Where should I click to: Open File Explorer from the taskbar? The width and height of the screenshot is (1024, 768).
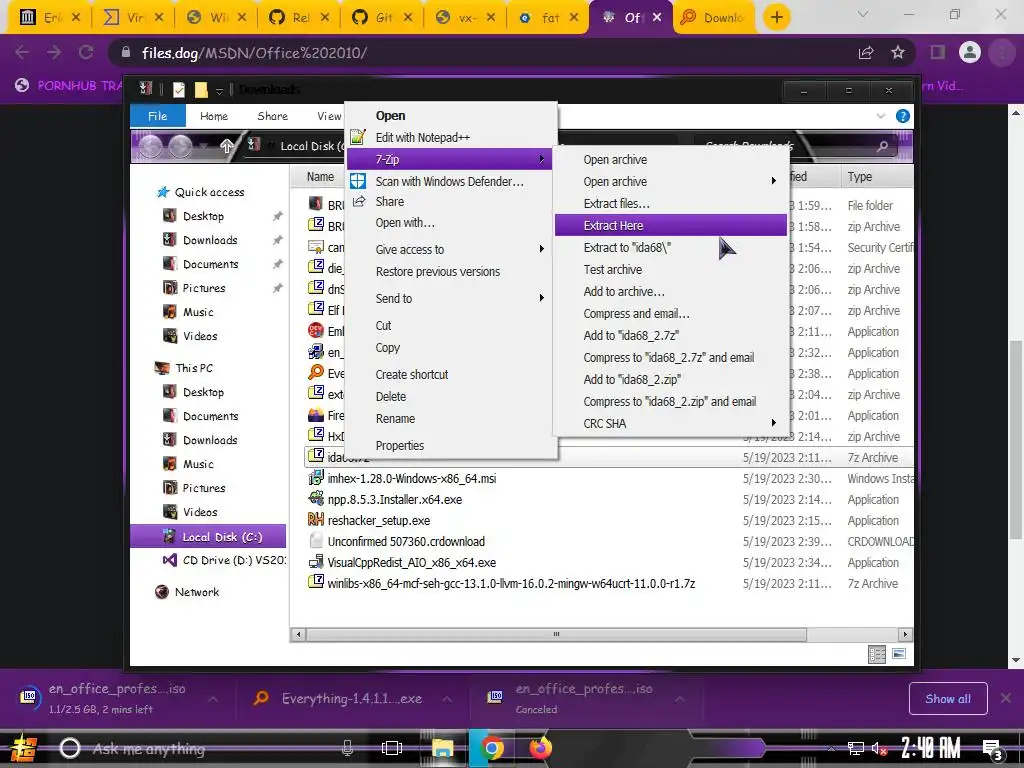[442, 748]
